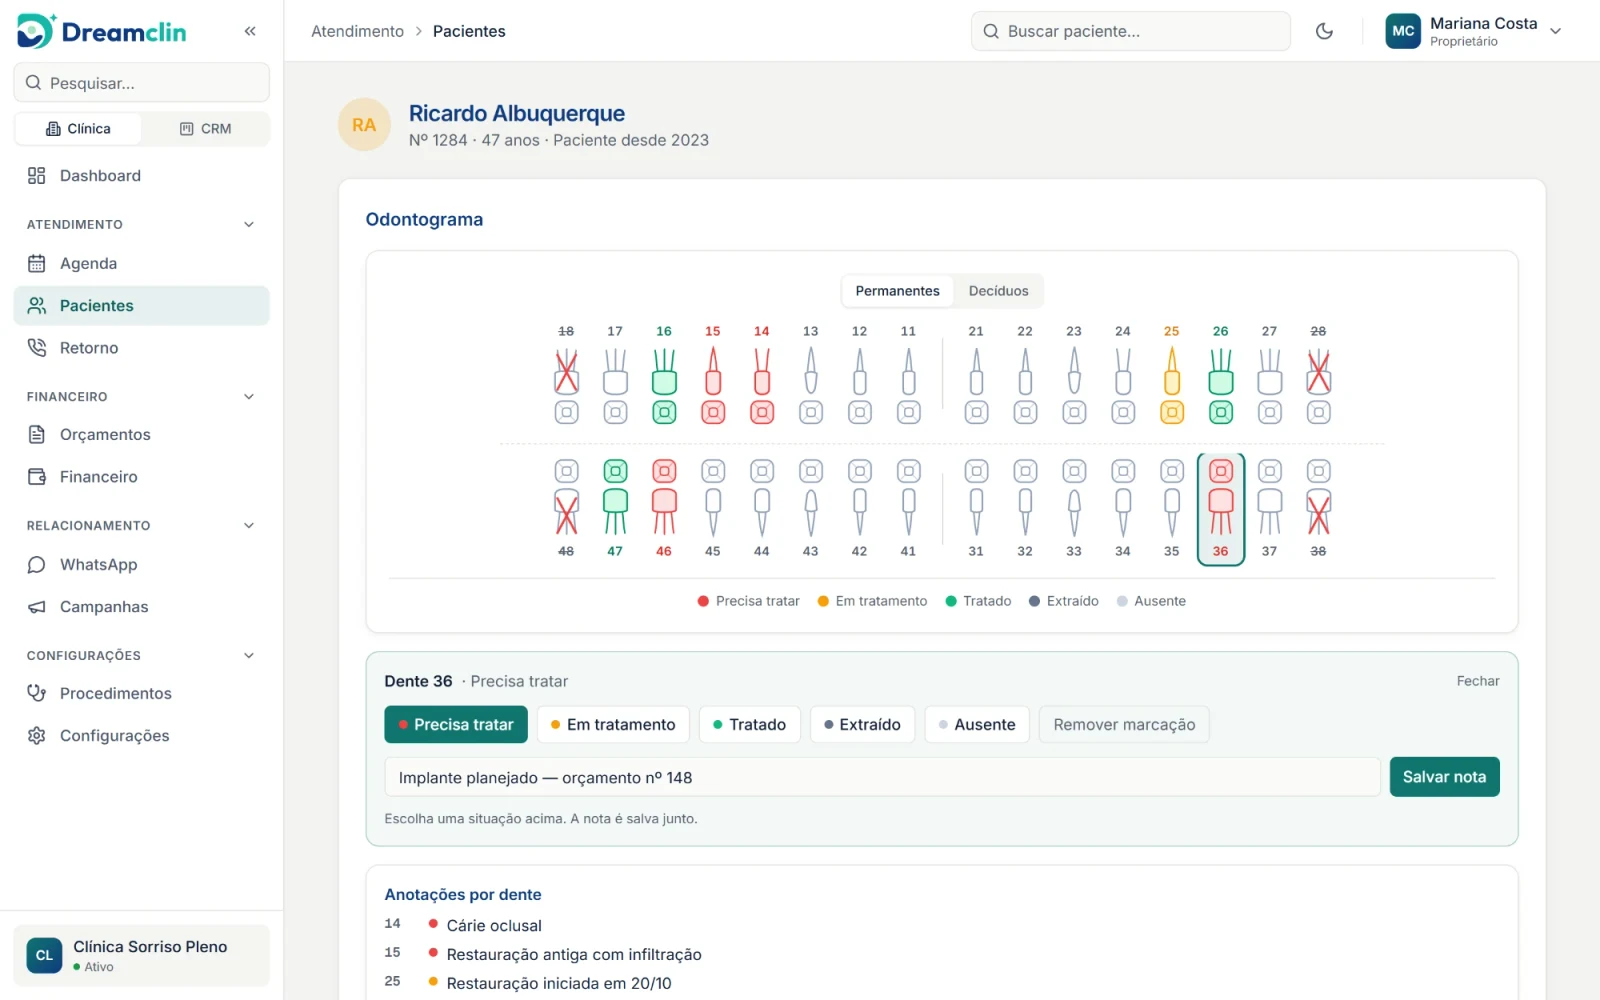
Task: Switch to the CRM mode tab
Action: pos(205,129)
